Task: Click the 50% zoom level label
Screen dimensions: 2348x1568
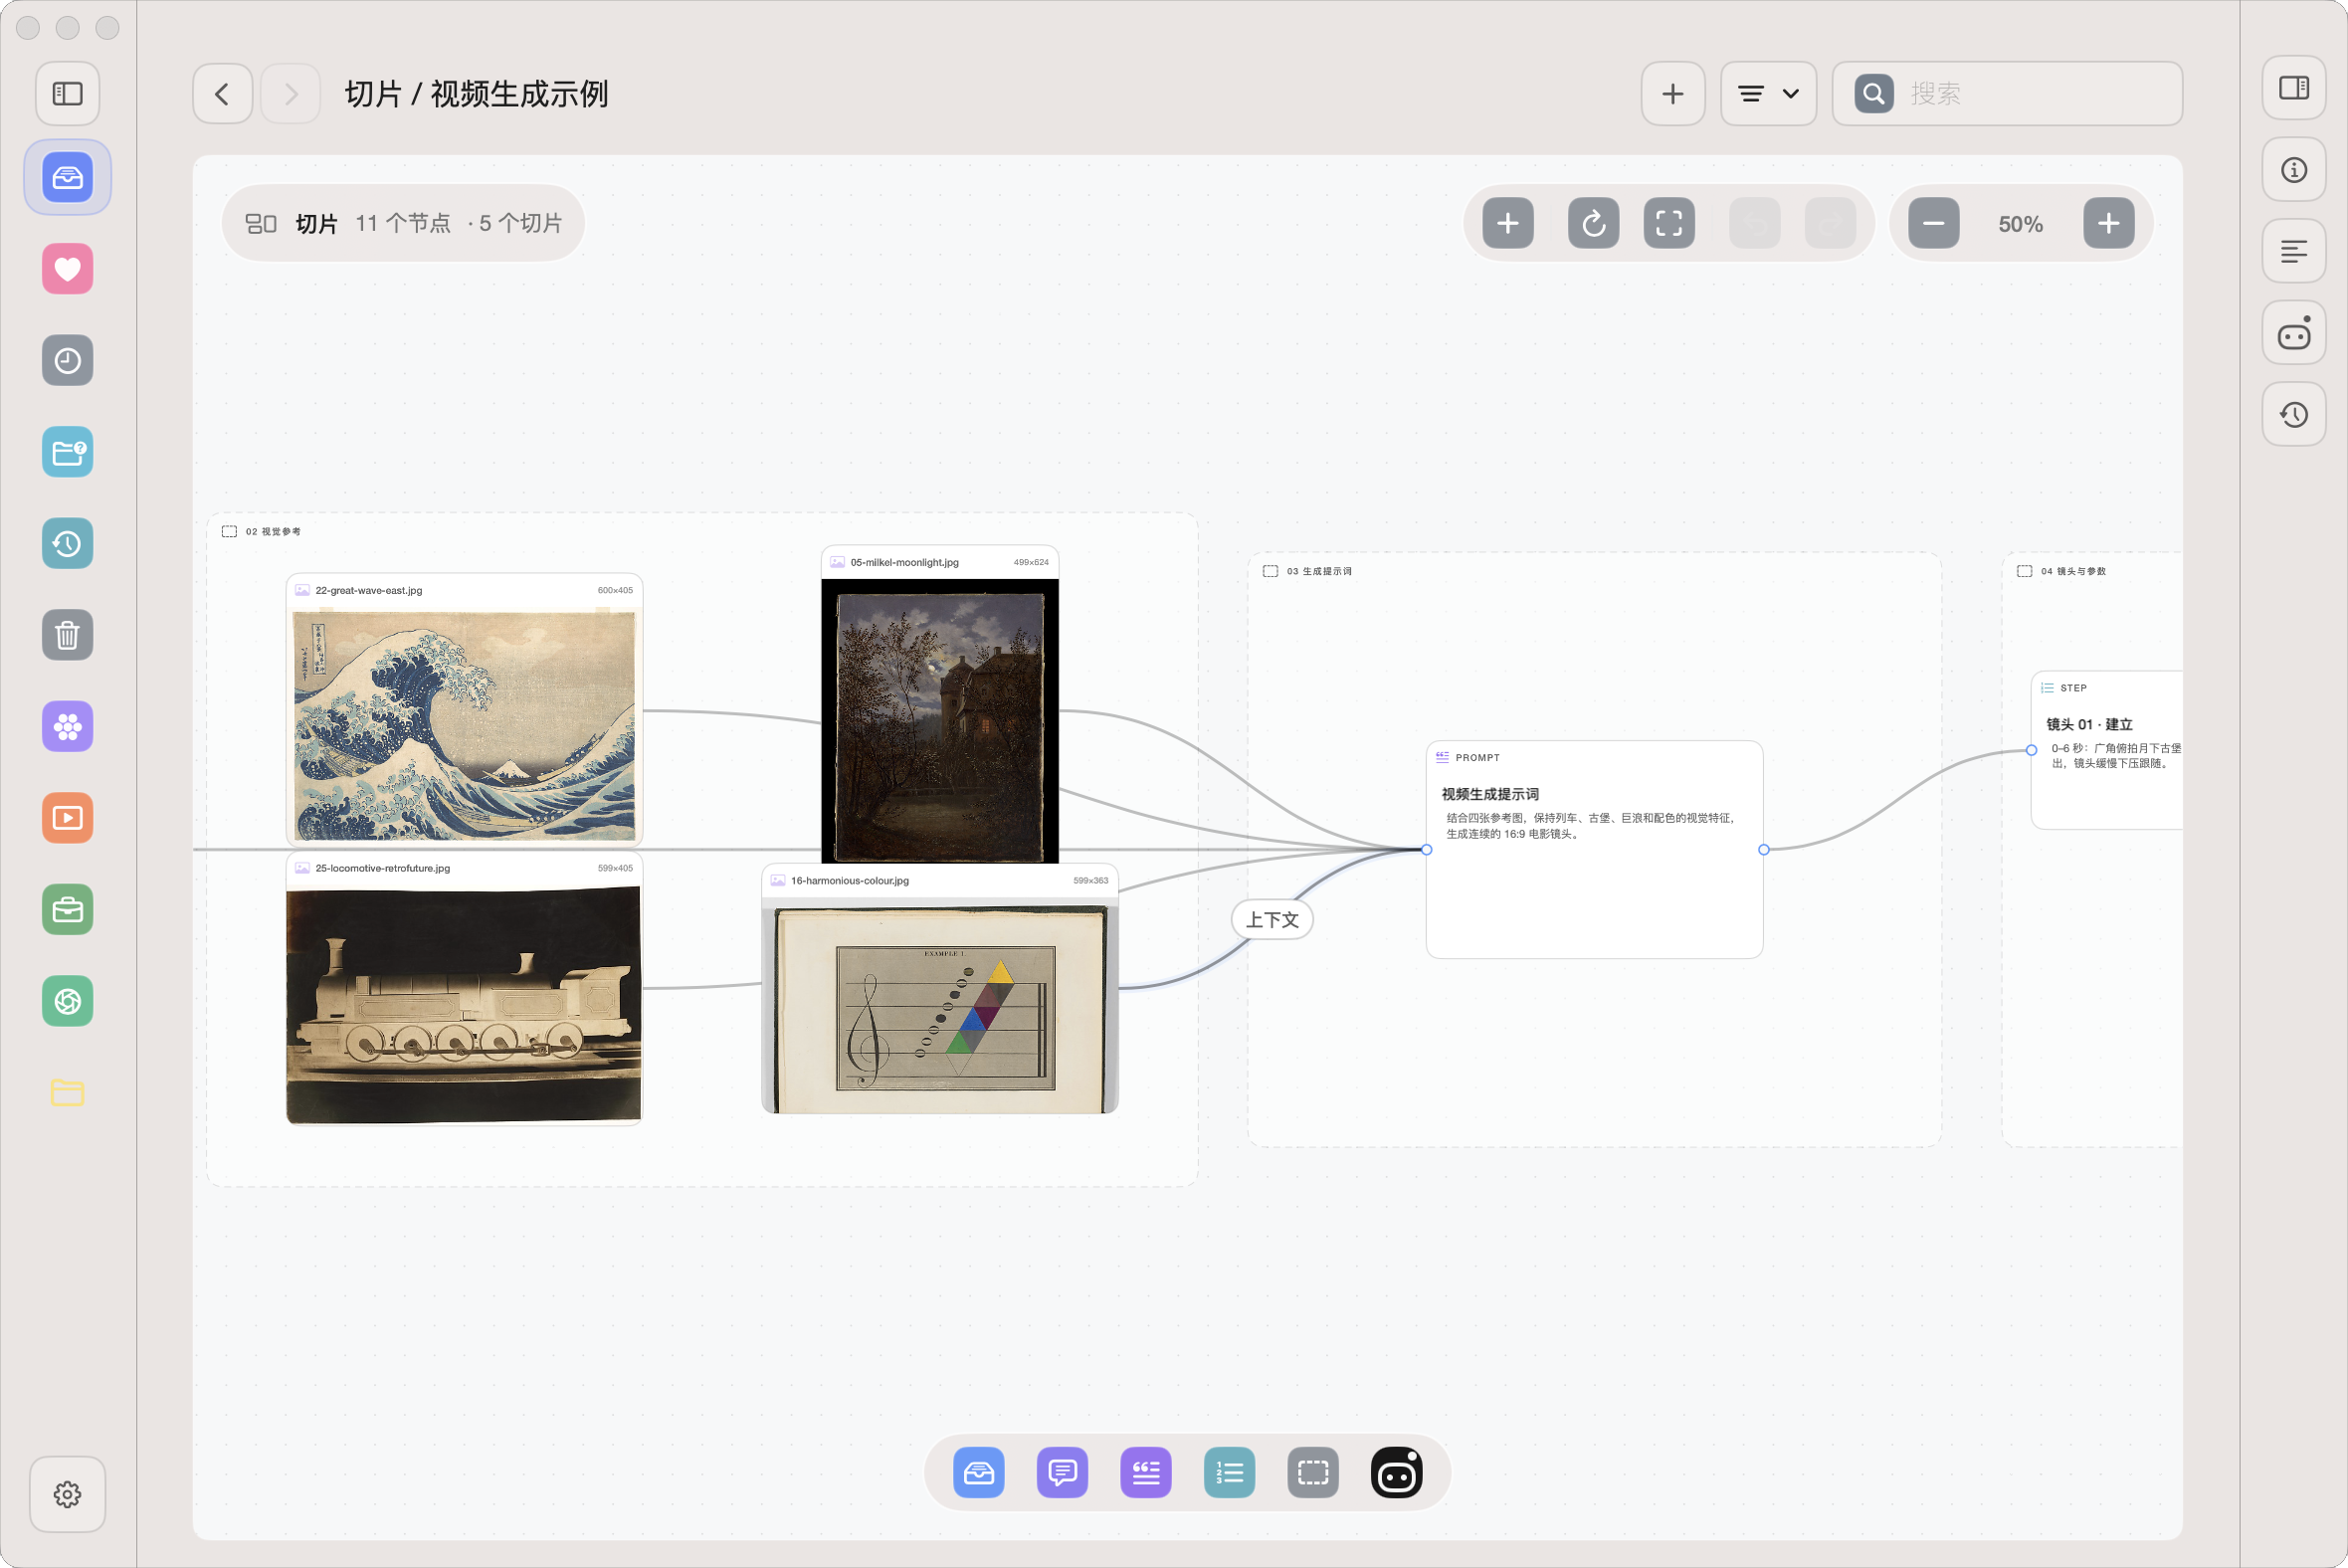Action: coord(2020,224)
